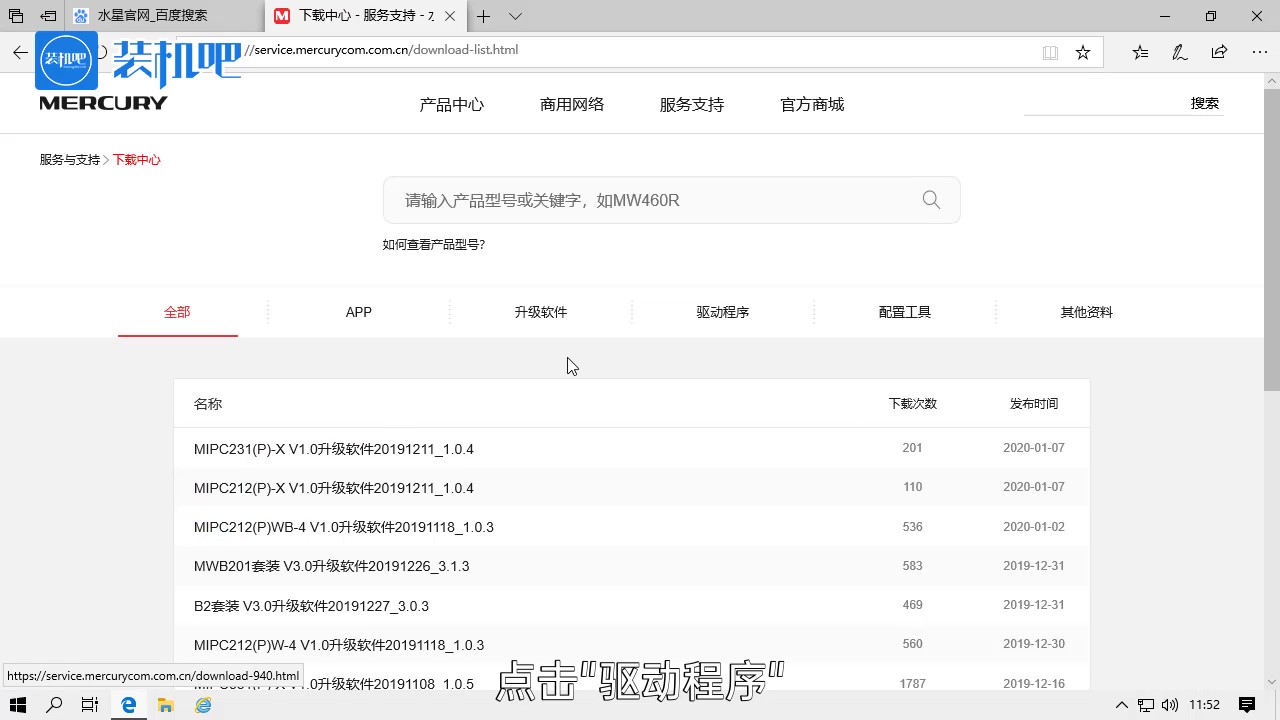Screen dimensions: 1280x720
Task: Launch Internet Explorer from the taskbar
Action: point(203,705)
